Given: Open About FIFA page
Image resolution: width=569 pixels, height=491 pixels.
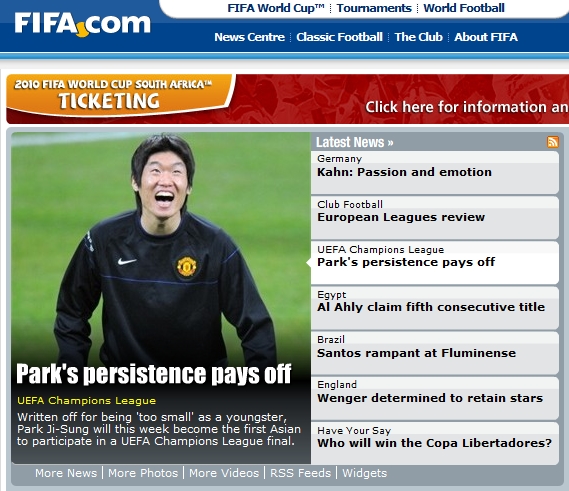Looking at the screenshot, I should 486,37.
